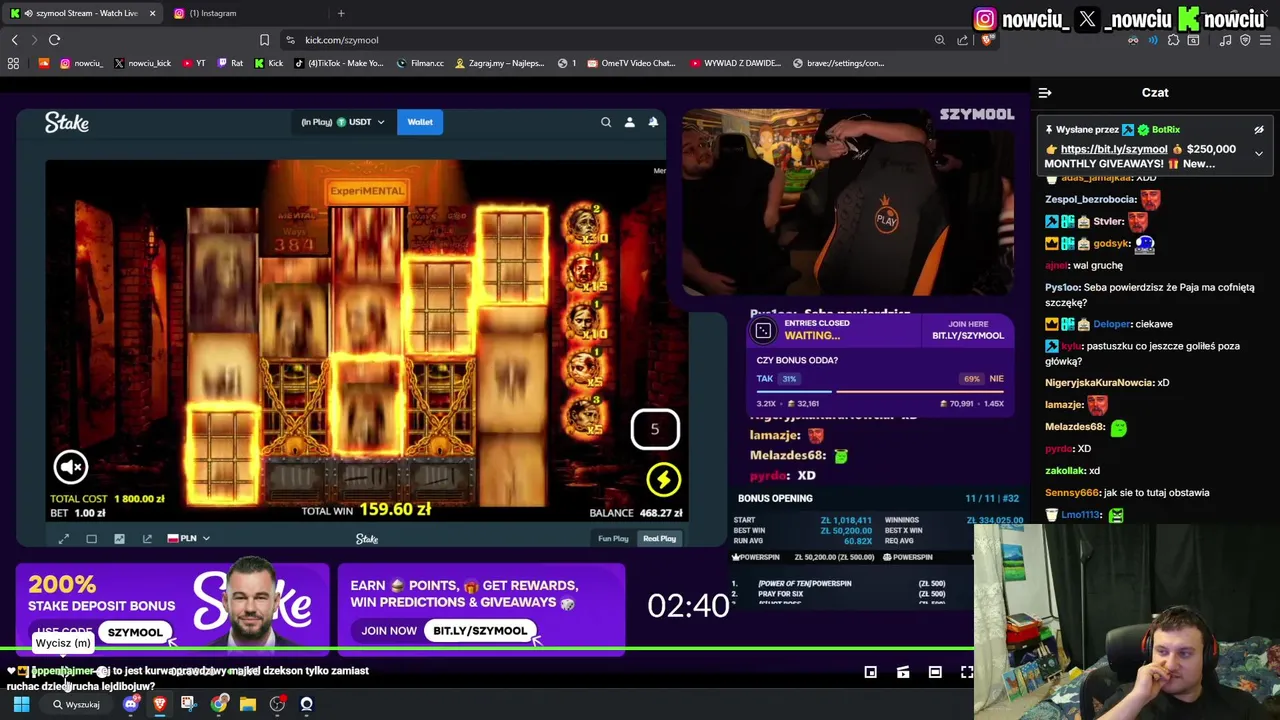1280x720 pixels.
Task: Open Brave browser from the taskbar
Action: click(159, 704)
